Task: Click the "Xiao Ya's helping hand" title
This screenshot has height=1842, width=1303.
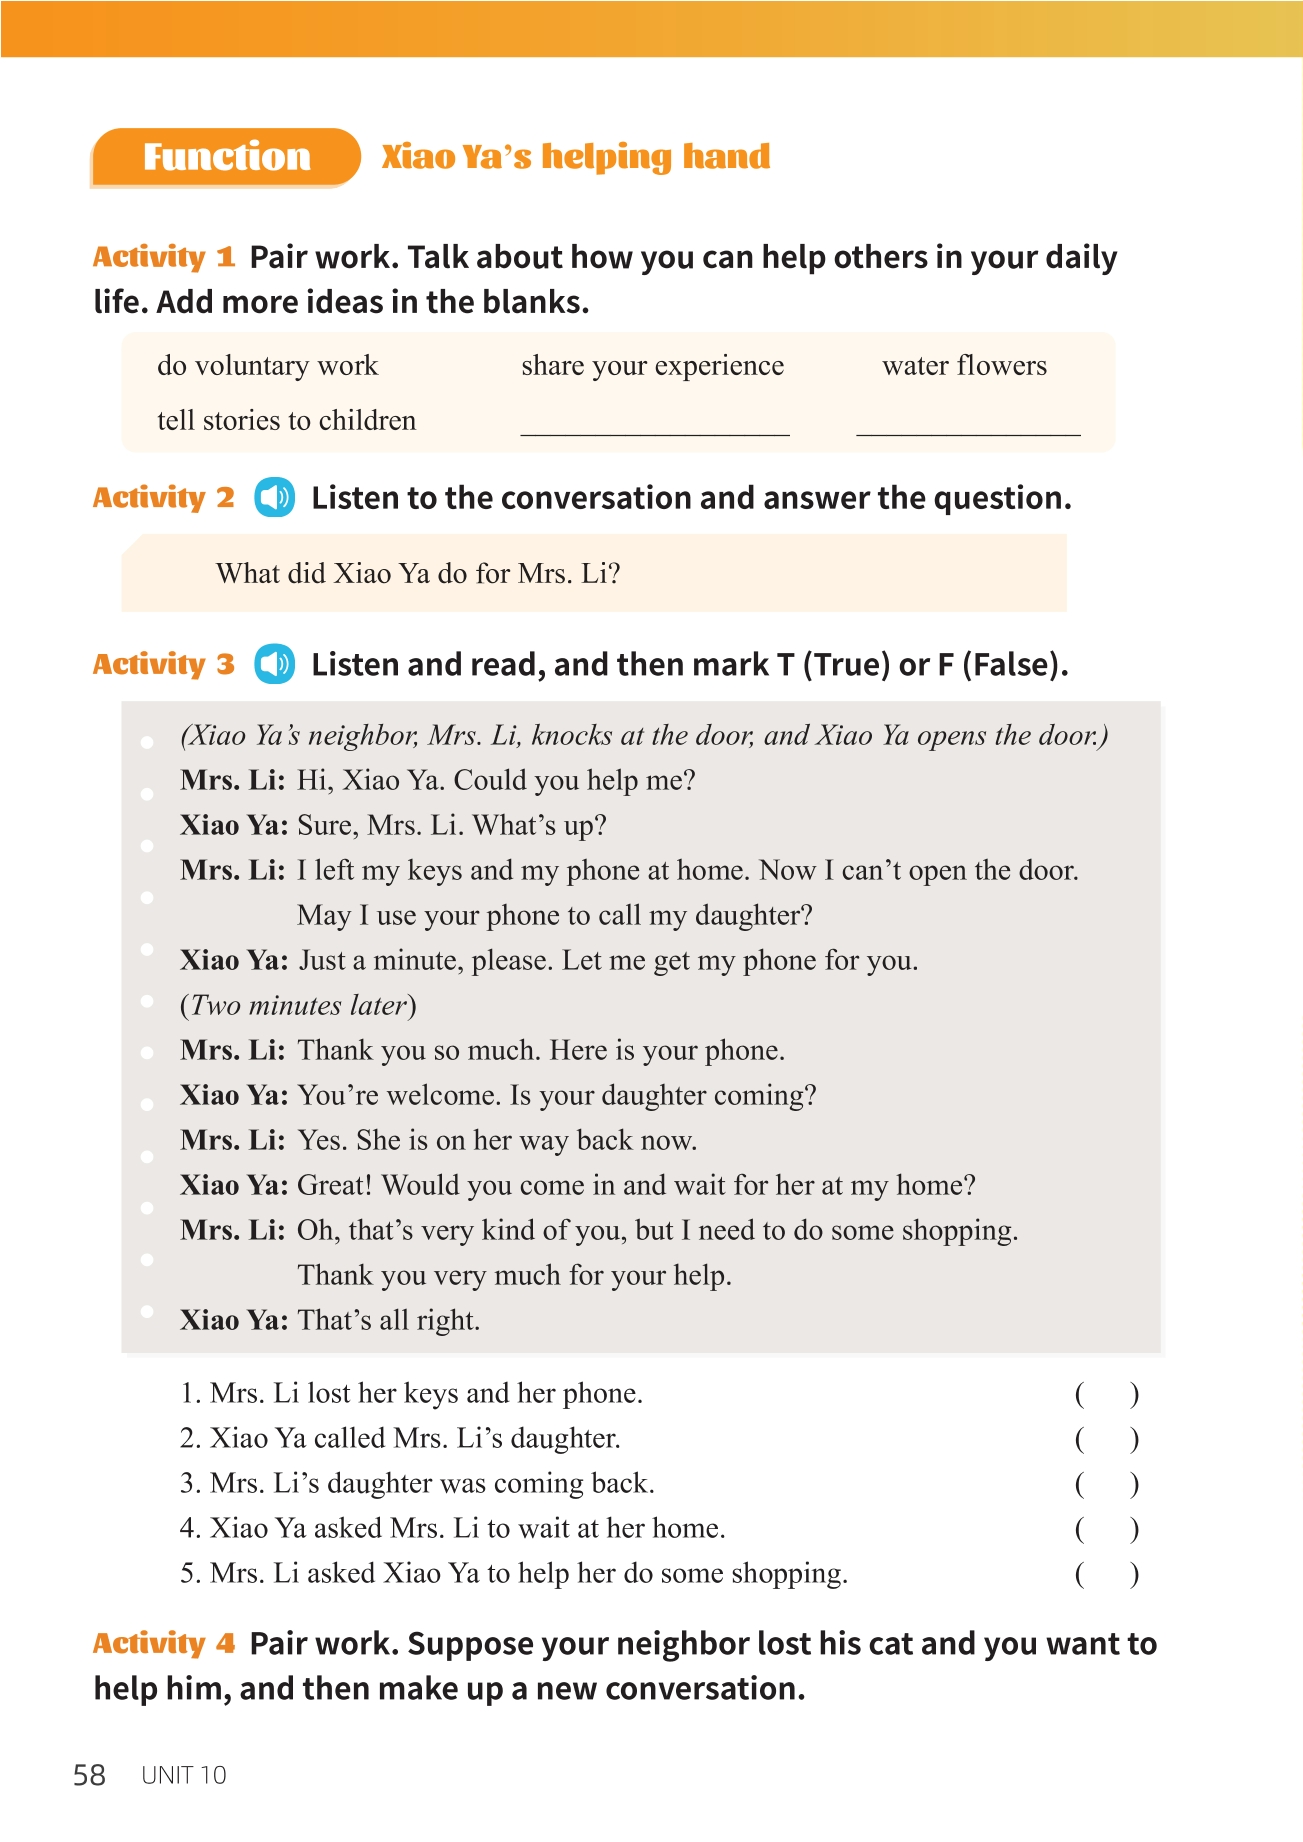Action: point(576,157)
